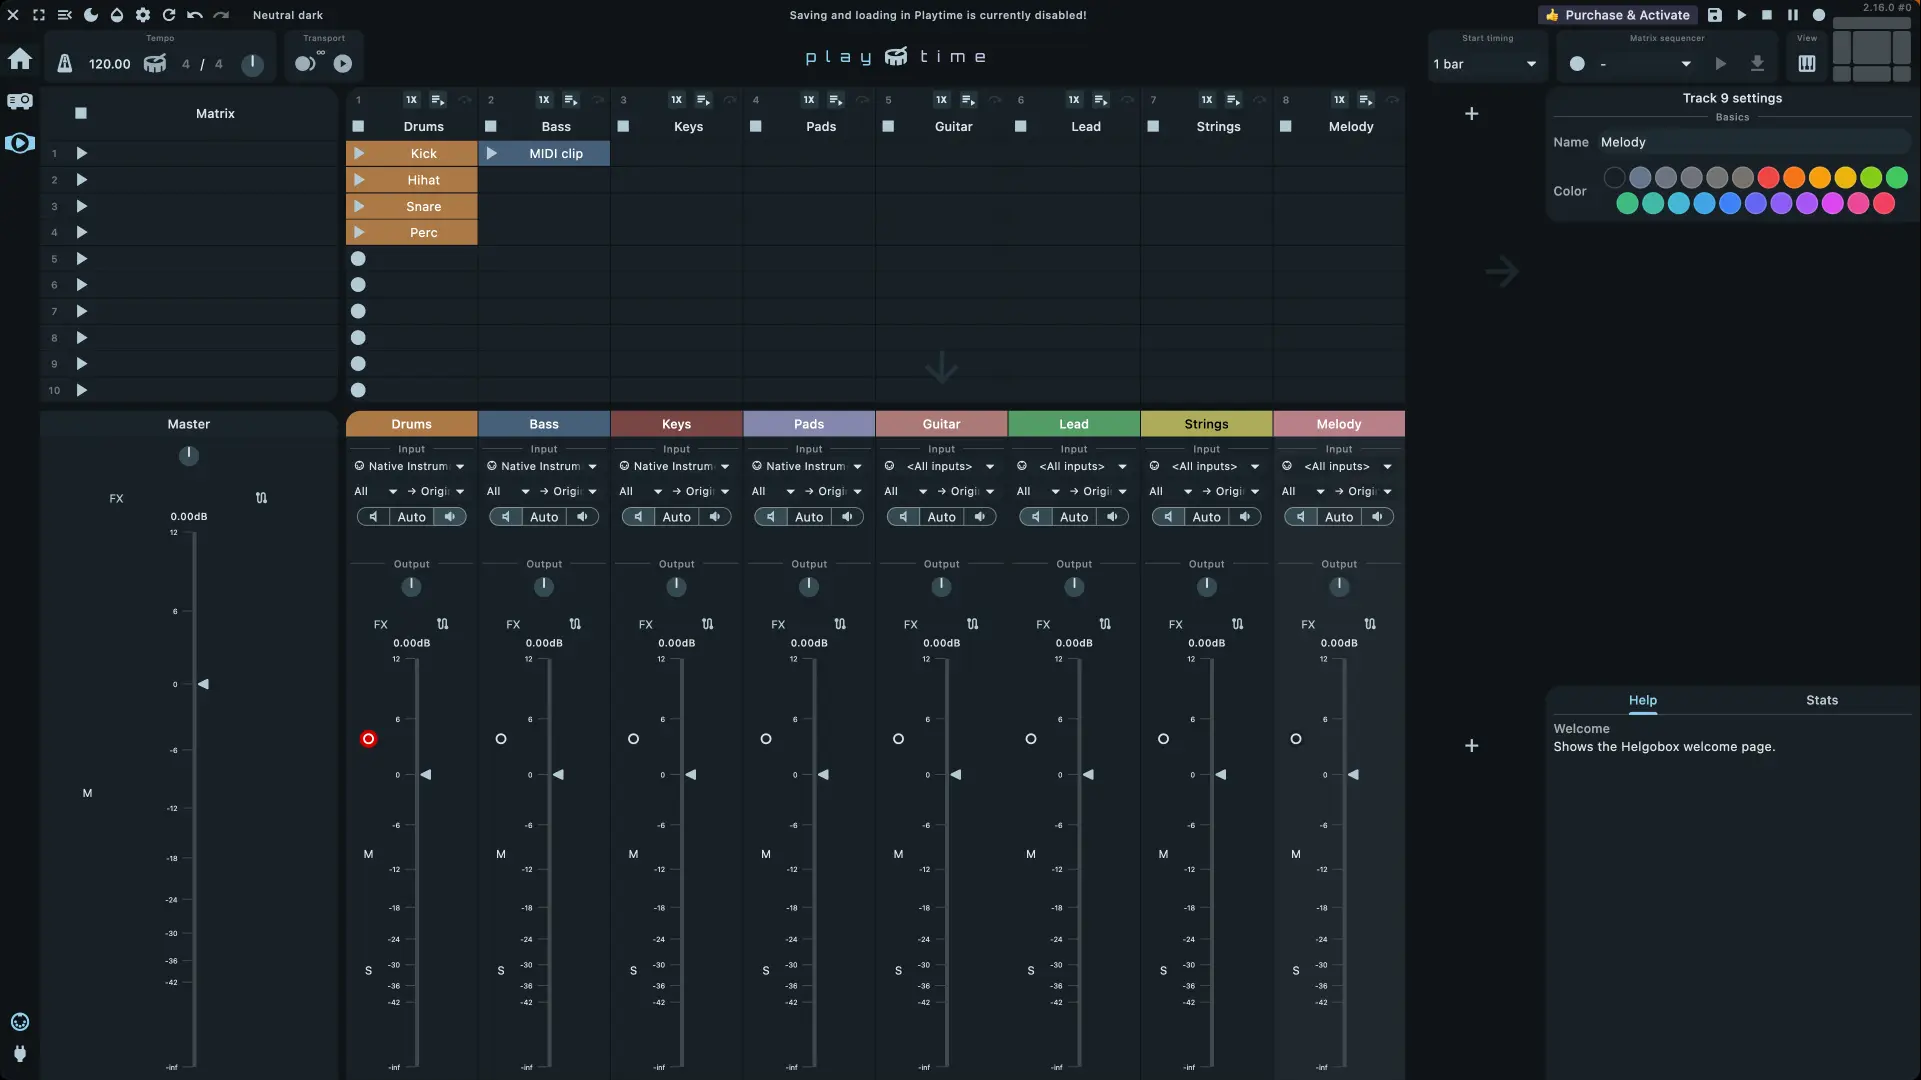Click the Purchase & Activate button
The width and height of the screenshot is (1921, 1080).
click(1617, 15)
